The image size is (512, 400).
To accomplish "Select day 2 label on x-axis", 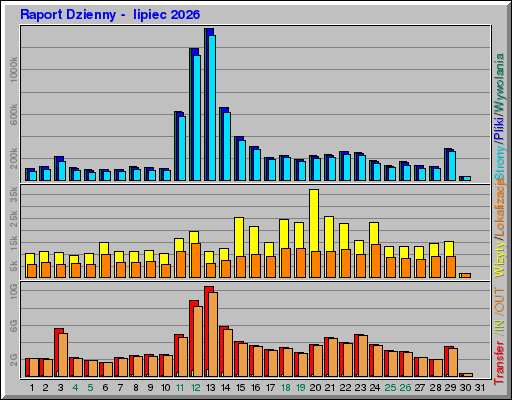I will tap(46, 388).
